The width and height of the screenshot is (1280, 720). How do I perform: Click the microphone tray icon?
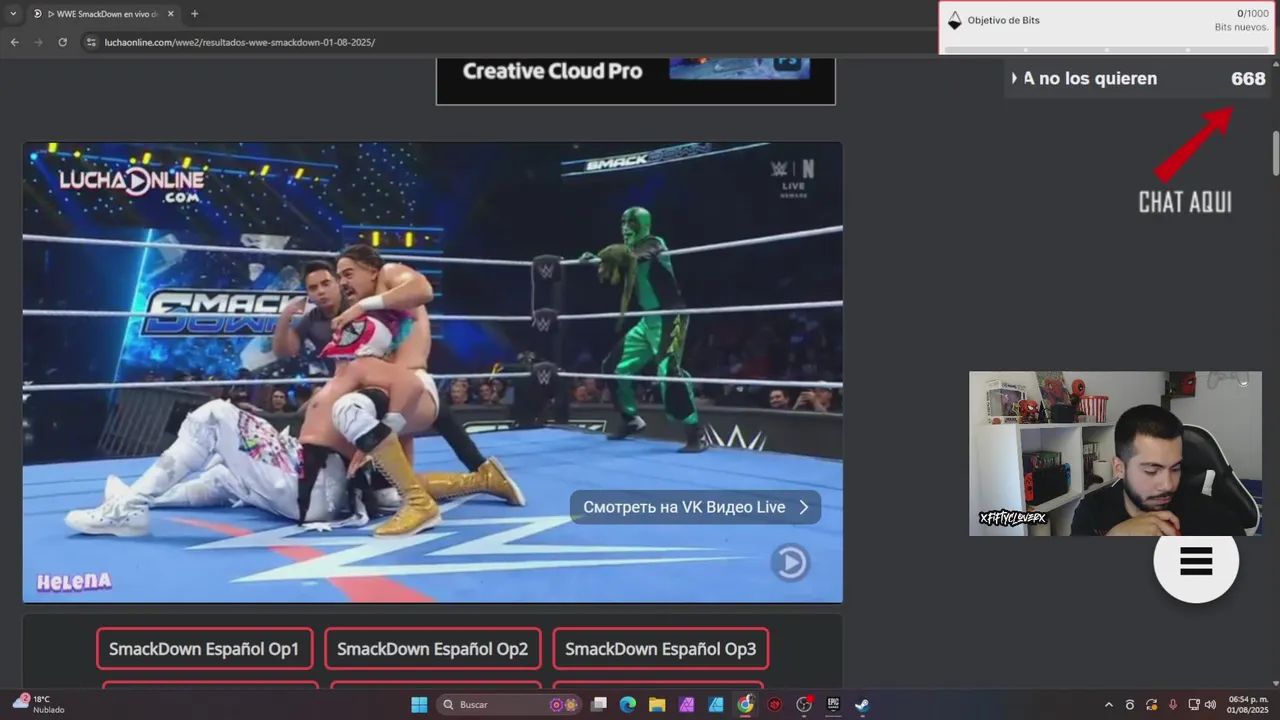pos(1173,705)
